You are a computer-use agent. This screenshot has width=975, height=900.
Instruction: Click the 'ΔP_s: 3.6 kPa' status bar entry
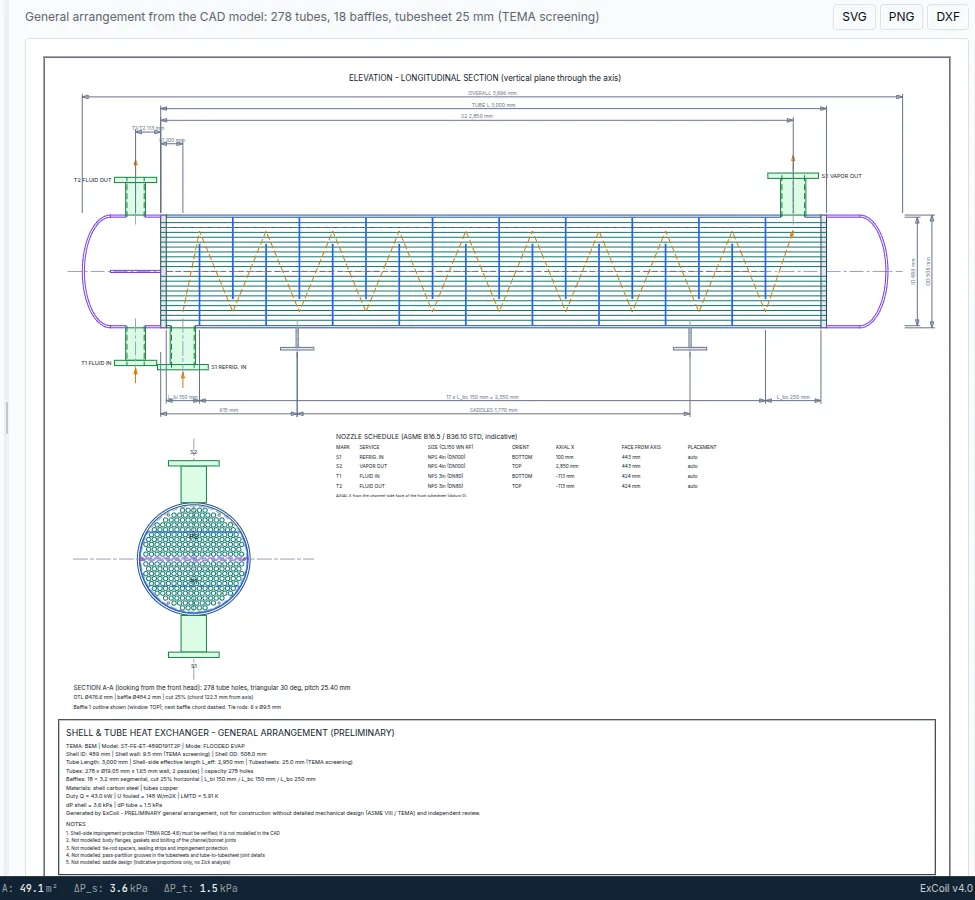tap(111, 888)
